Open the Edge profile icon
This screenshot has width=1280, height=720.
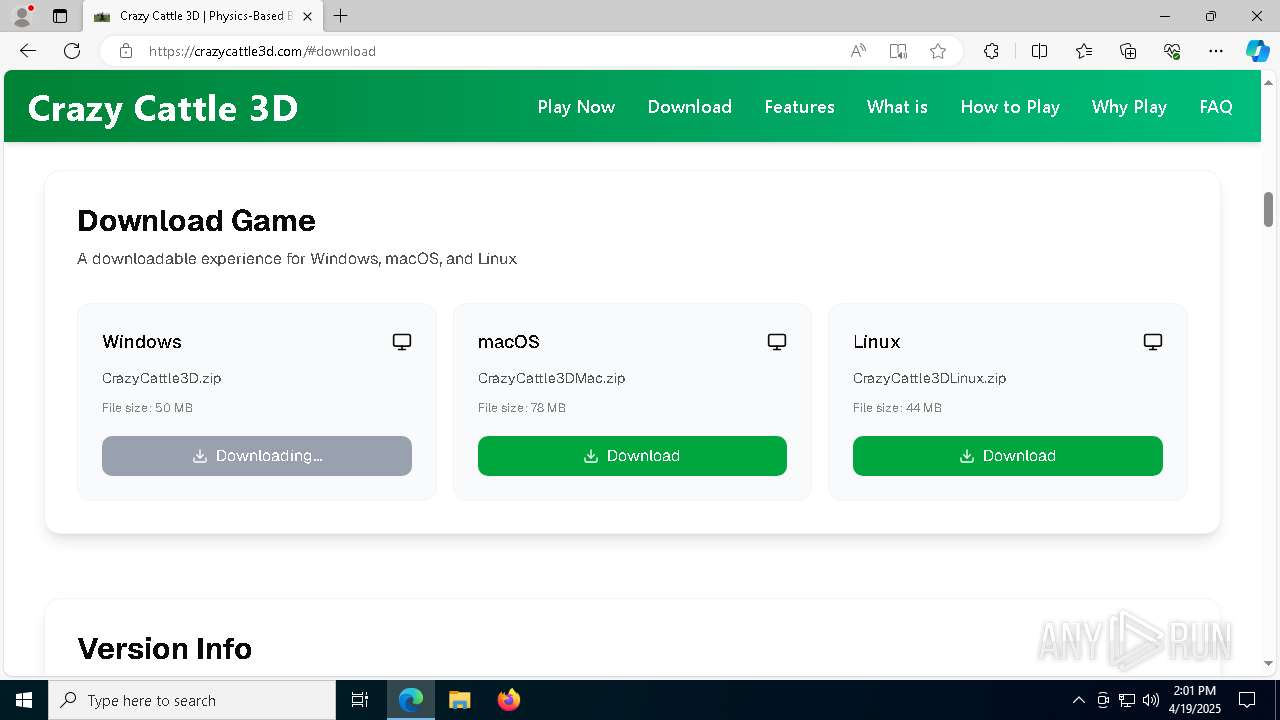point(21,16)
